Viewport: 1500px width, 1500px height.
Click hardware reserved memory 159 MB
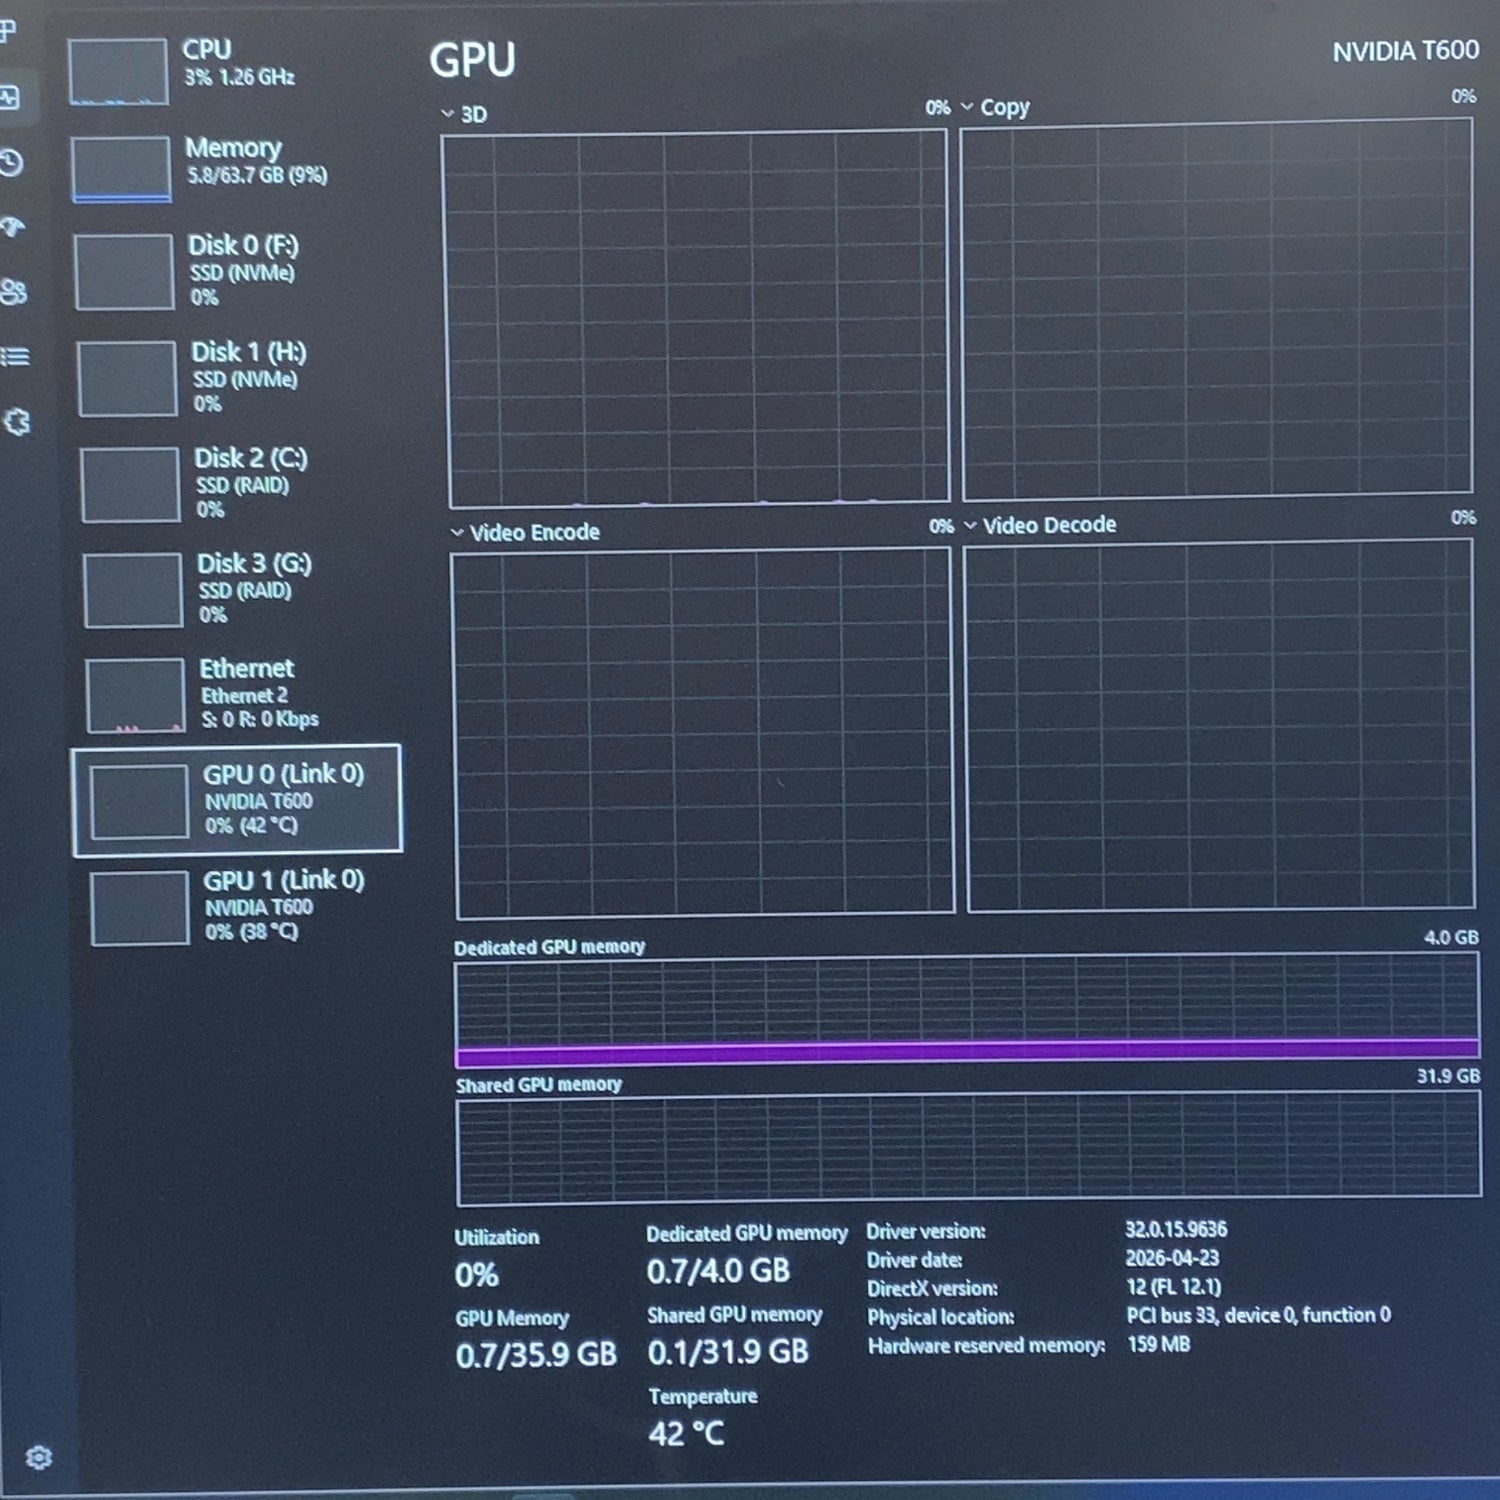(1159, 1344)
